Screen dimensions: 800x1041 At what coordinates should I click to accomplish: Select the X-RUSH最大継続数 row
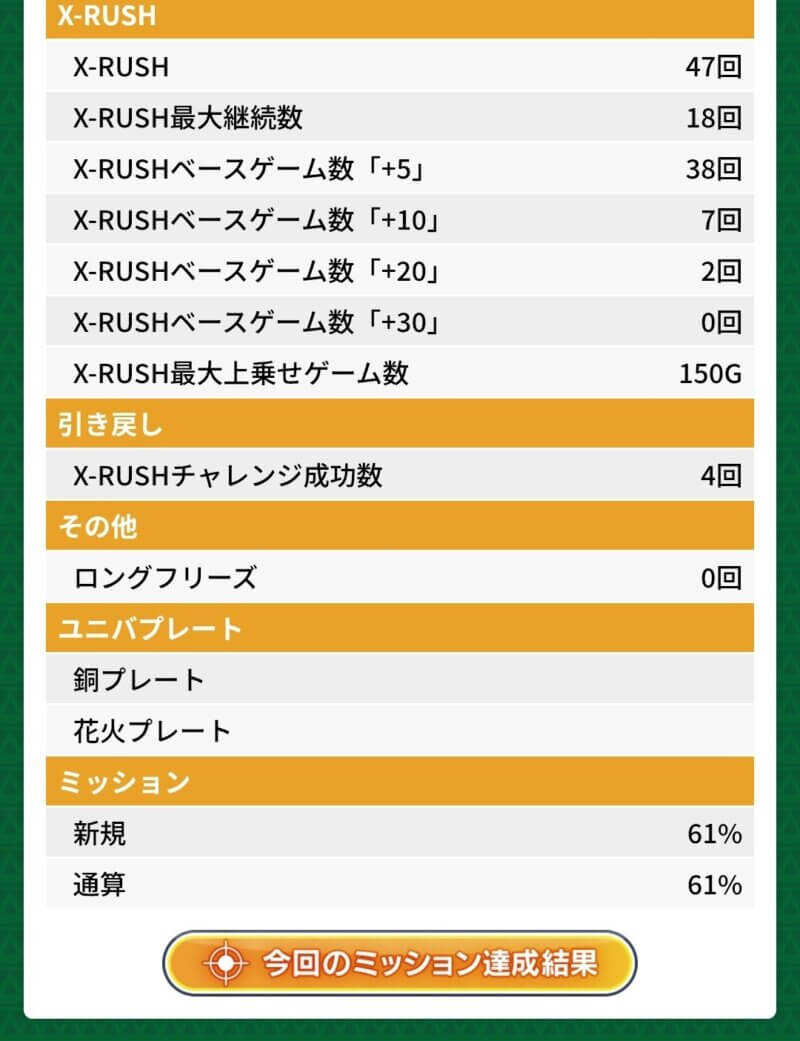coord(400,118)
